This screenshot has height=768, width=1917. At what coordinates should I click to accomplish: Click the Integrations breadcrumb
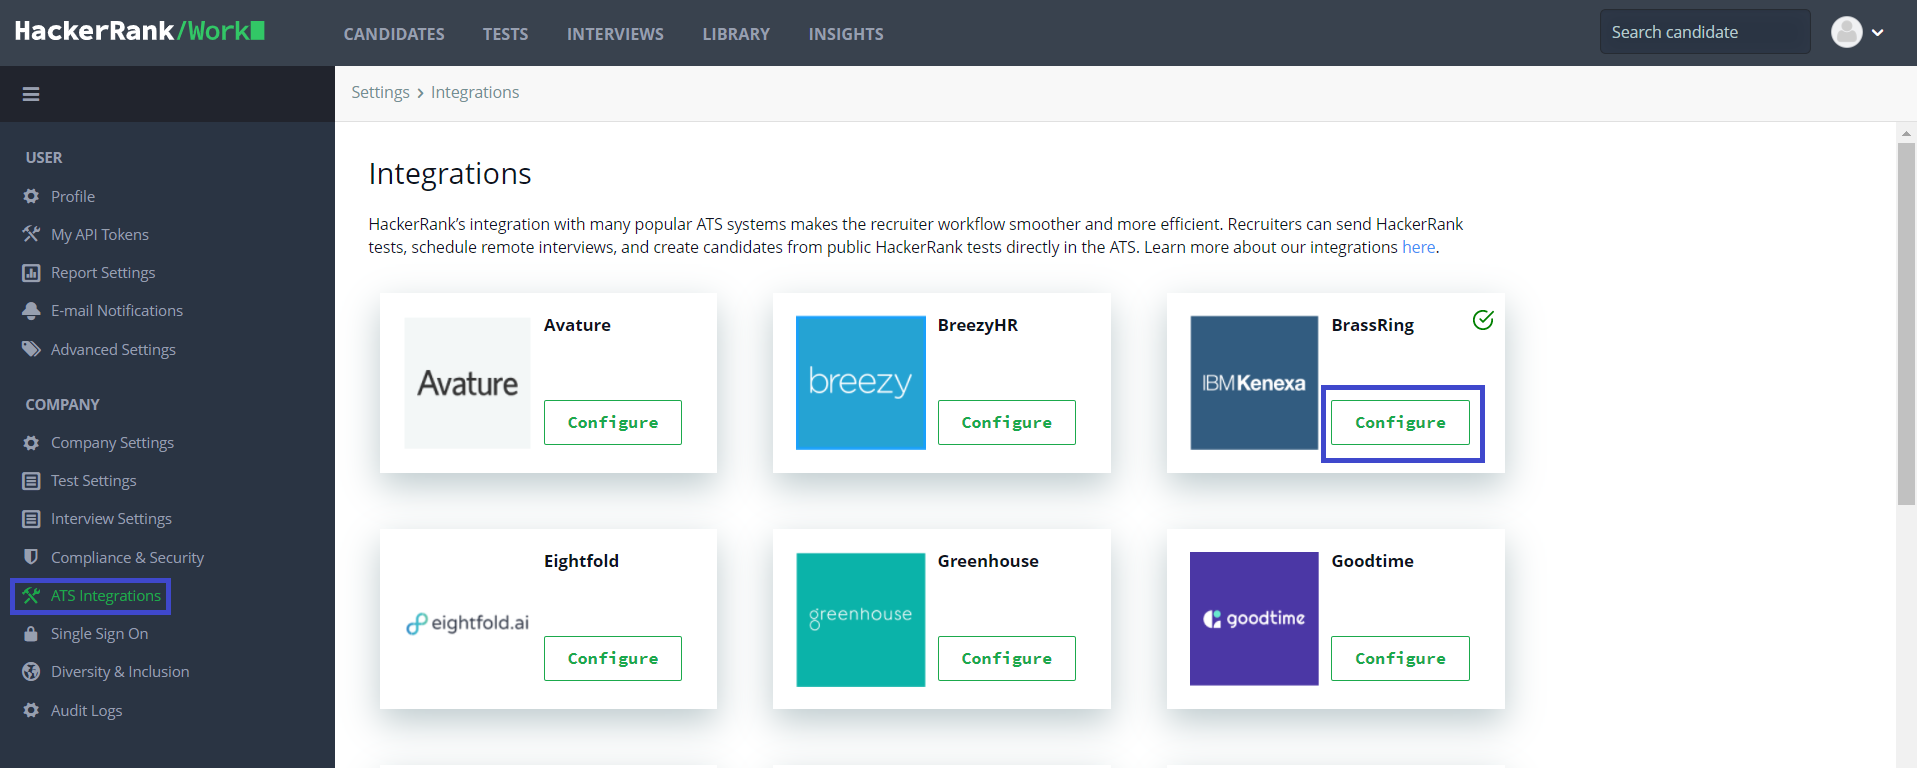click(475, 92)
